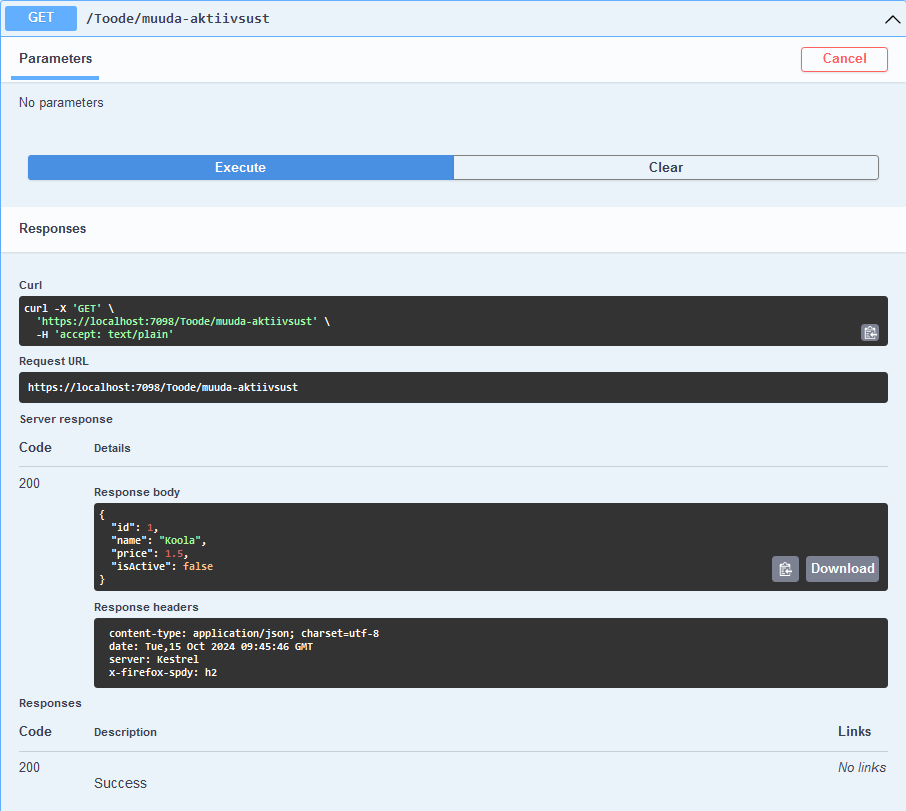Click the Cancel button
Screen dimensions: 906x811
click(x=844, y=59)
